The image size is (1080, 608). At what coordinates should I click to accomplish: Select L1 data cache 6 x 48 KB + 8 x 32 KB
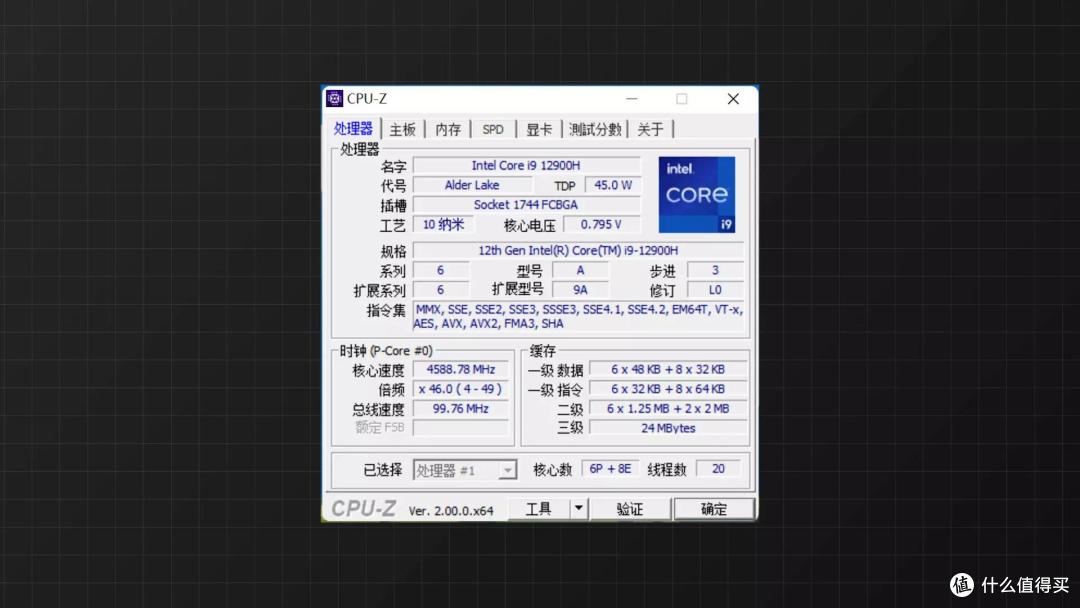click(x=667, y=370)
